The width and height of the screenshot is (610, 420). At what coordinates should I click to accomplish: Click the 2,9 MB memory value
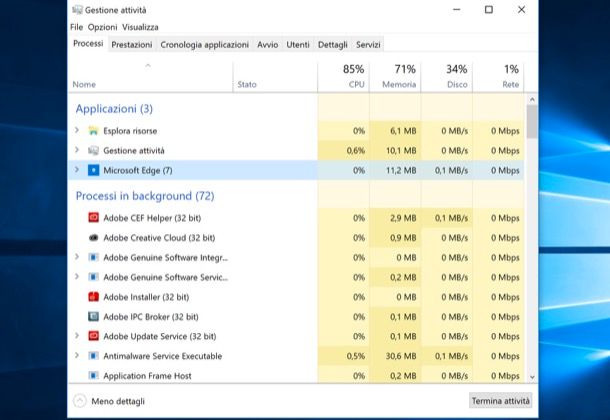403,218
